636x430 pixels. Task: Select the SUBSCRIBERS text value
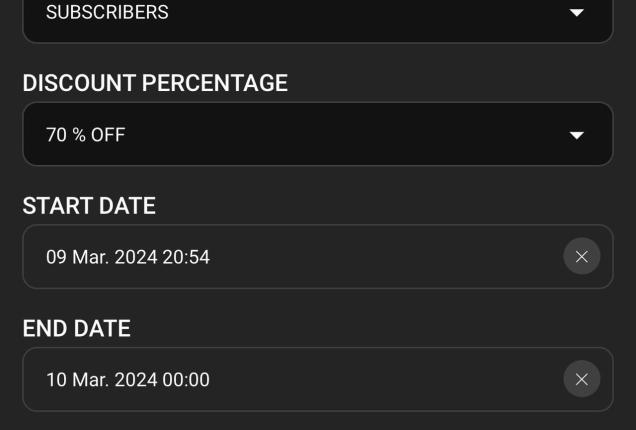pos(107,13)
